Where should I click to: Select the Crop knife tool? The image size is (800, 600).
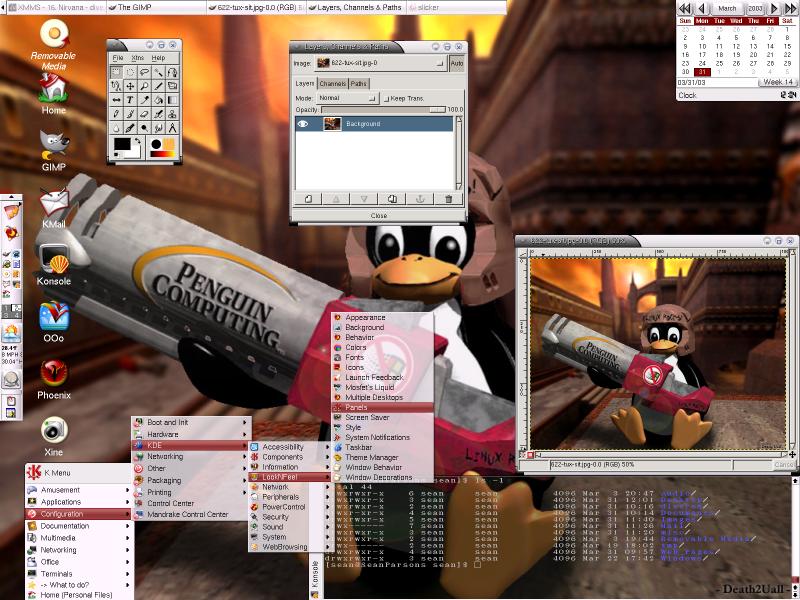[x=159, y=86]
